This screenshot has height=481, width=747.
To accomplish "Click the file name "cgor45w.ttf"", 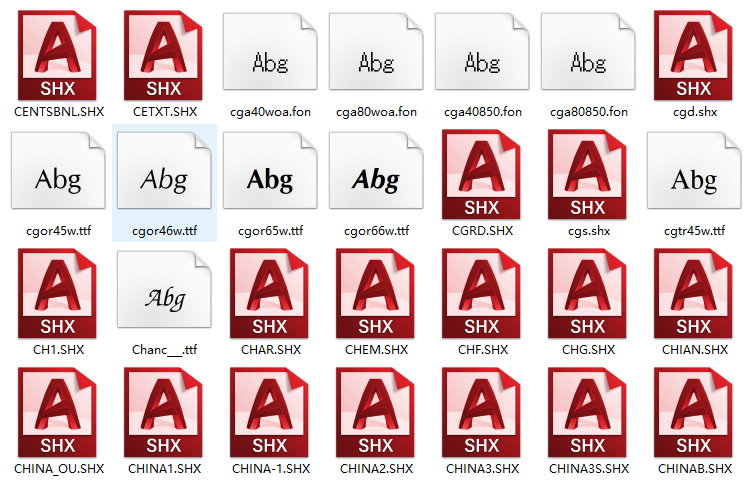I will click(59, 231).
